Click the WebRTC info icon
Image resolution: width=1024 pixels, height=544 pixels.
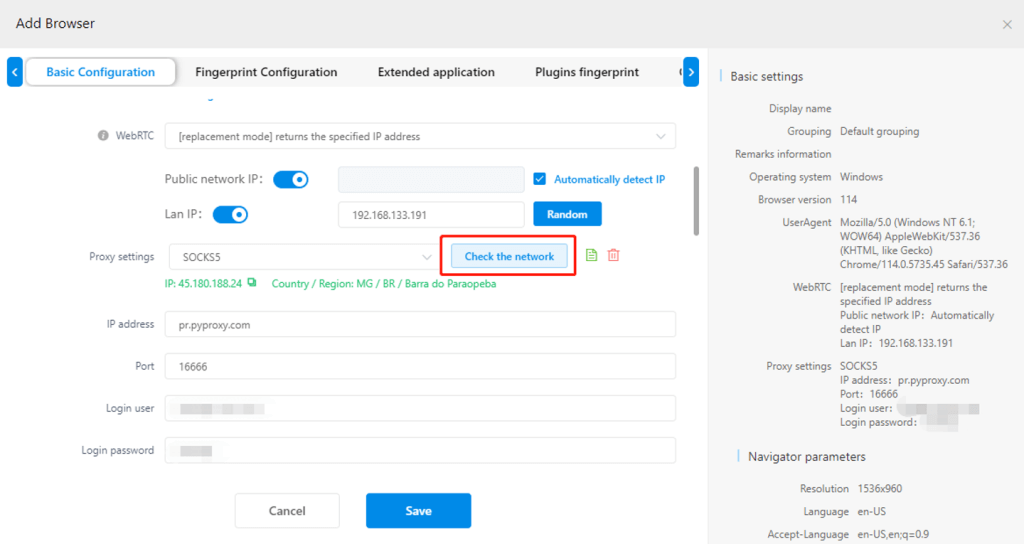103,136
